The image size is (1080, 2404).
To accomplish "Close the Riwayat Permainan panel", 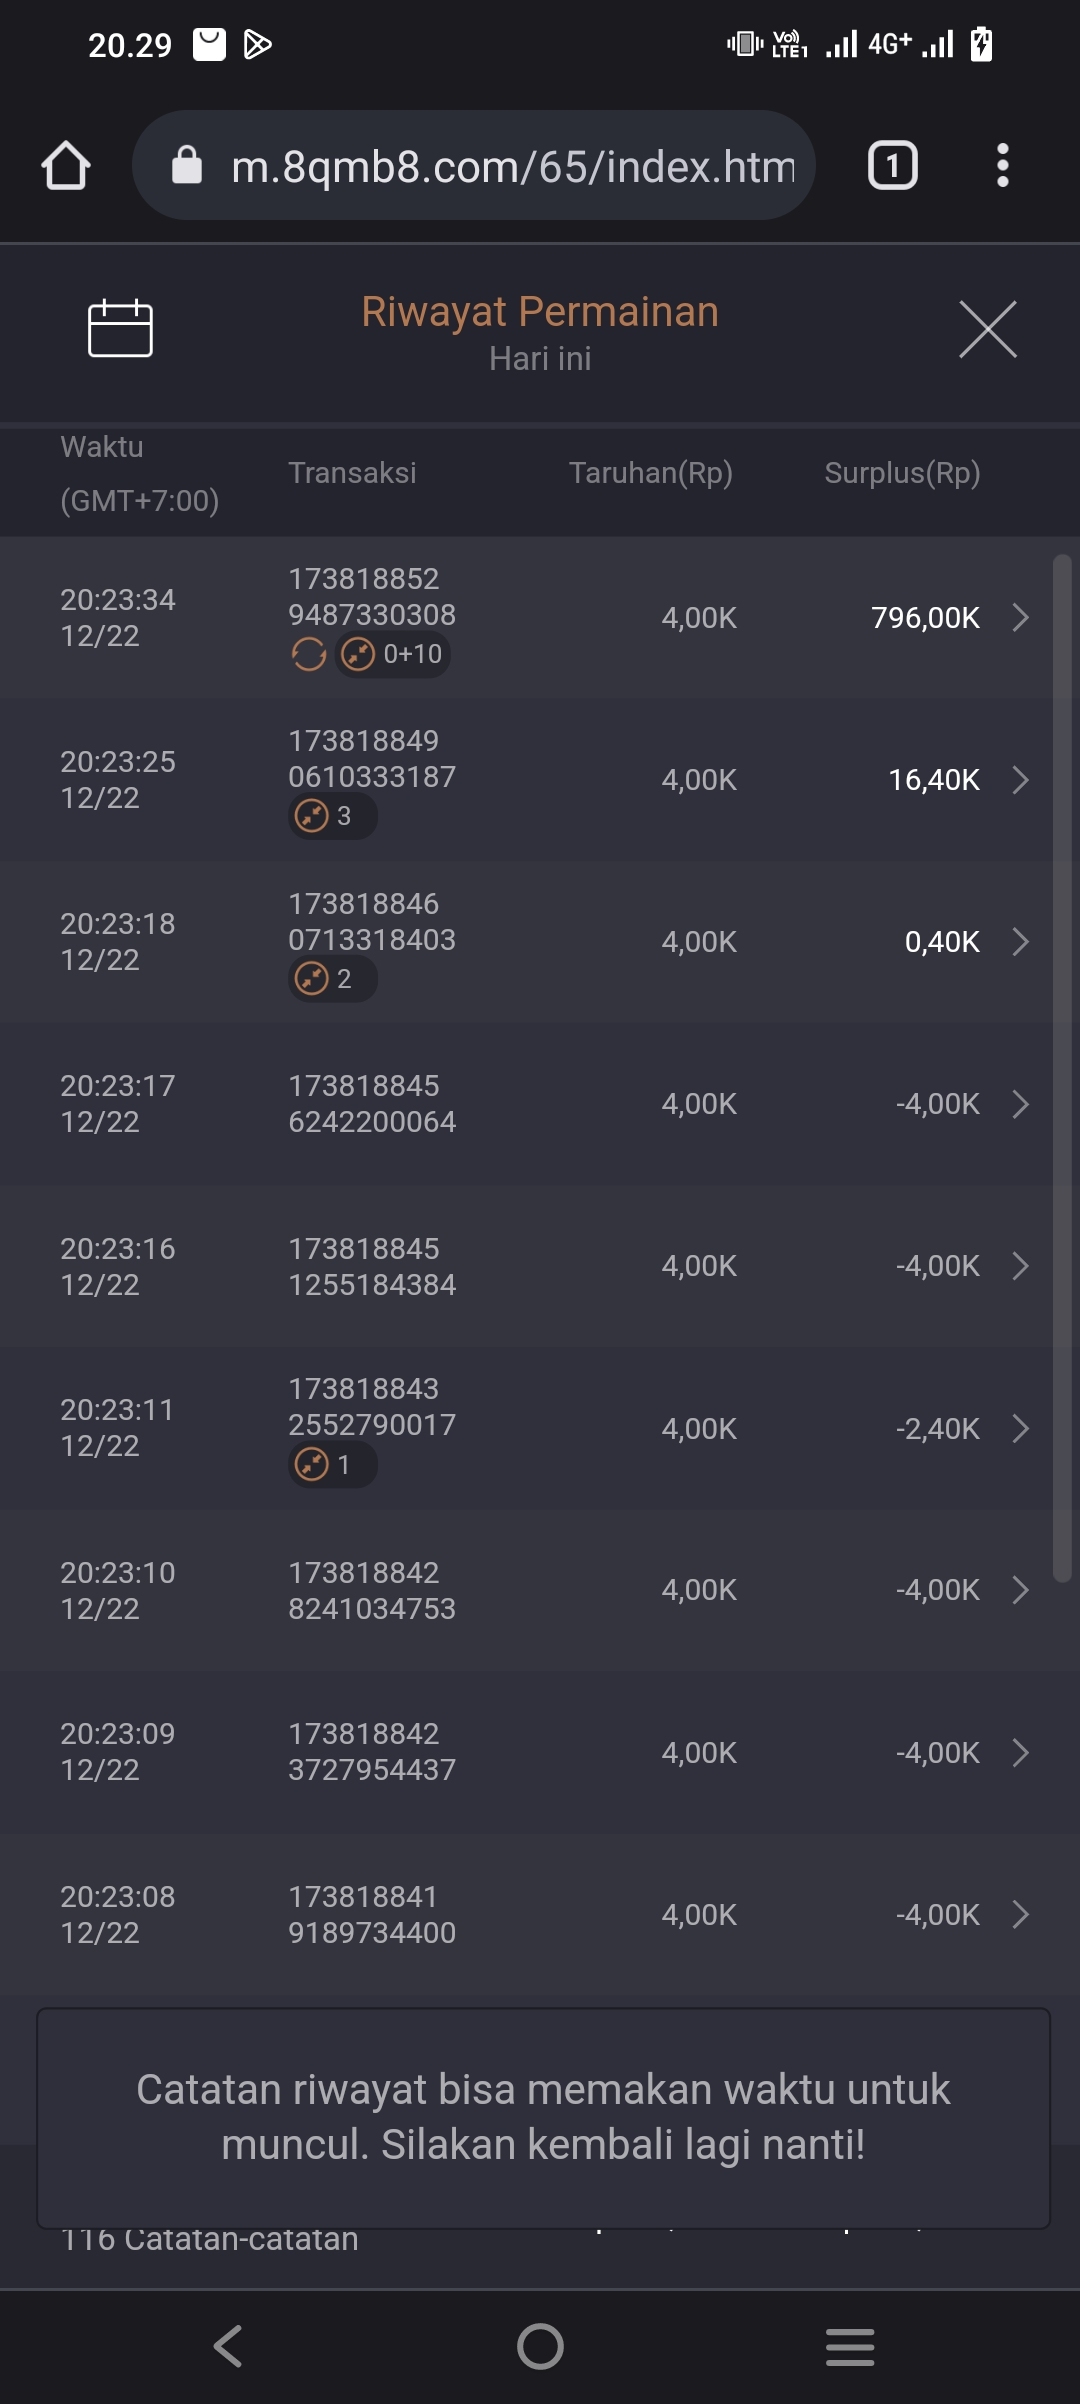I will 987,329.
